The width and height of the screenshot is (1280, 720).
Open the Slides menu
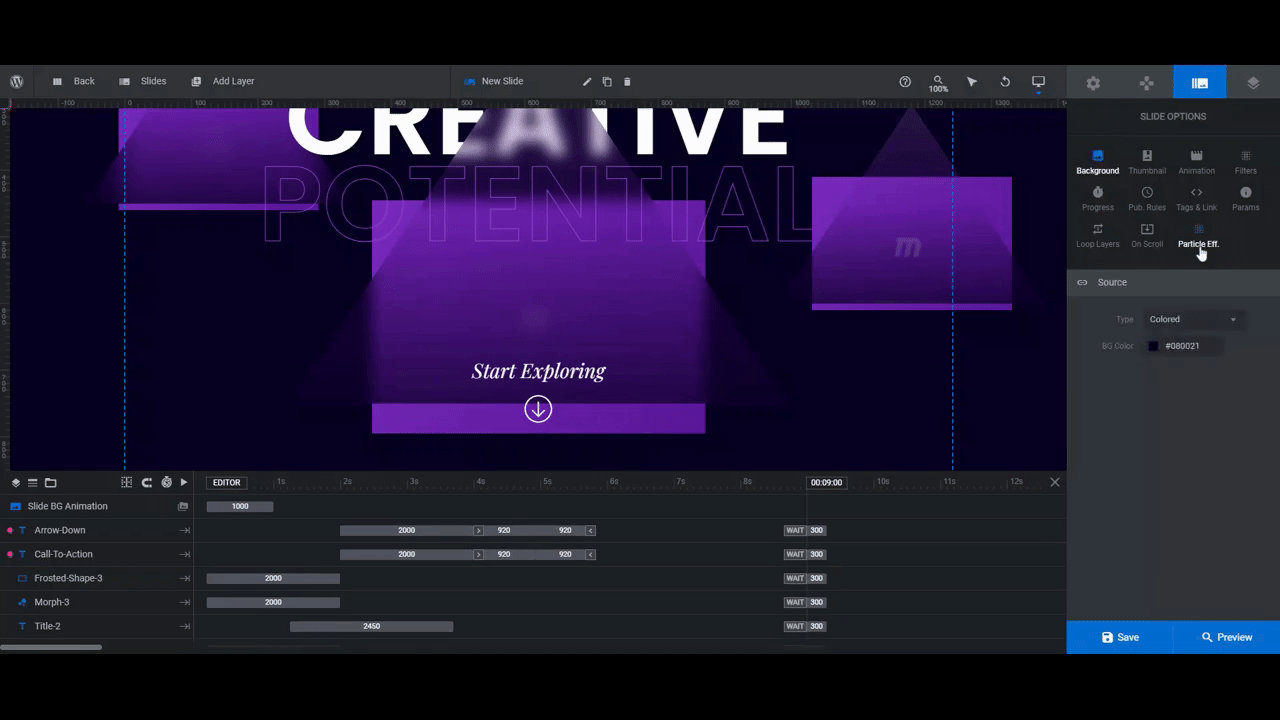(x=142, y=81)
